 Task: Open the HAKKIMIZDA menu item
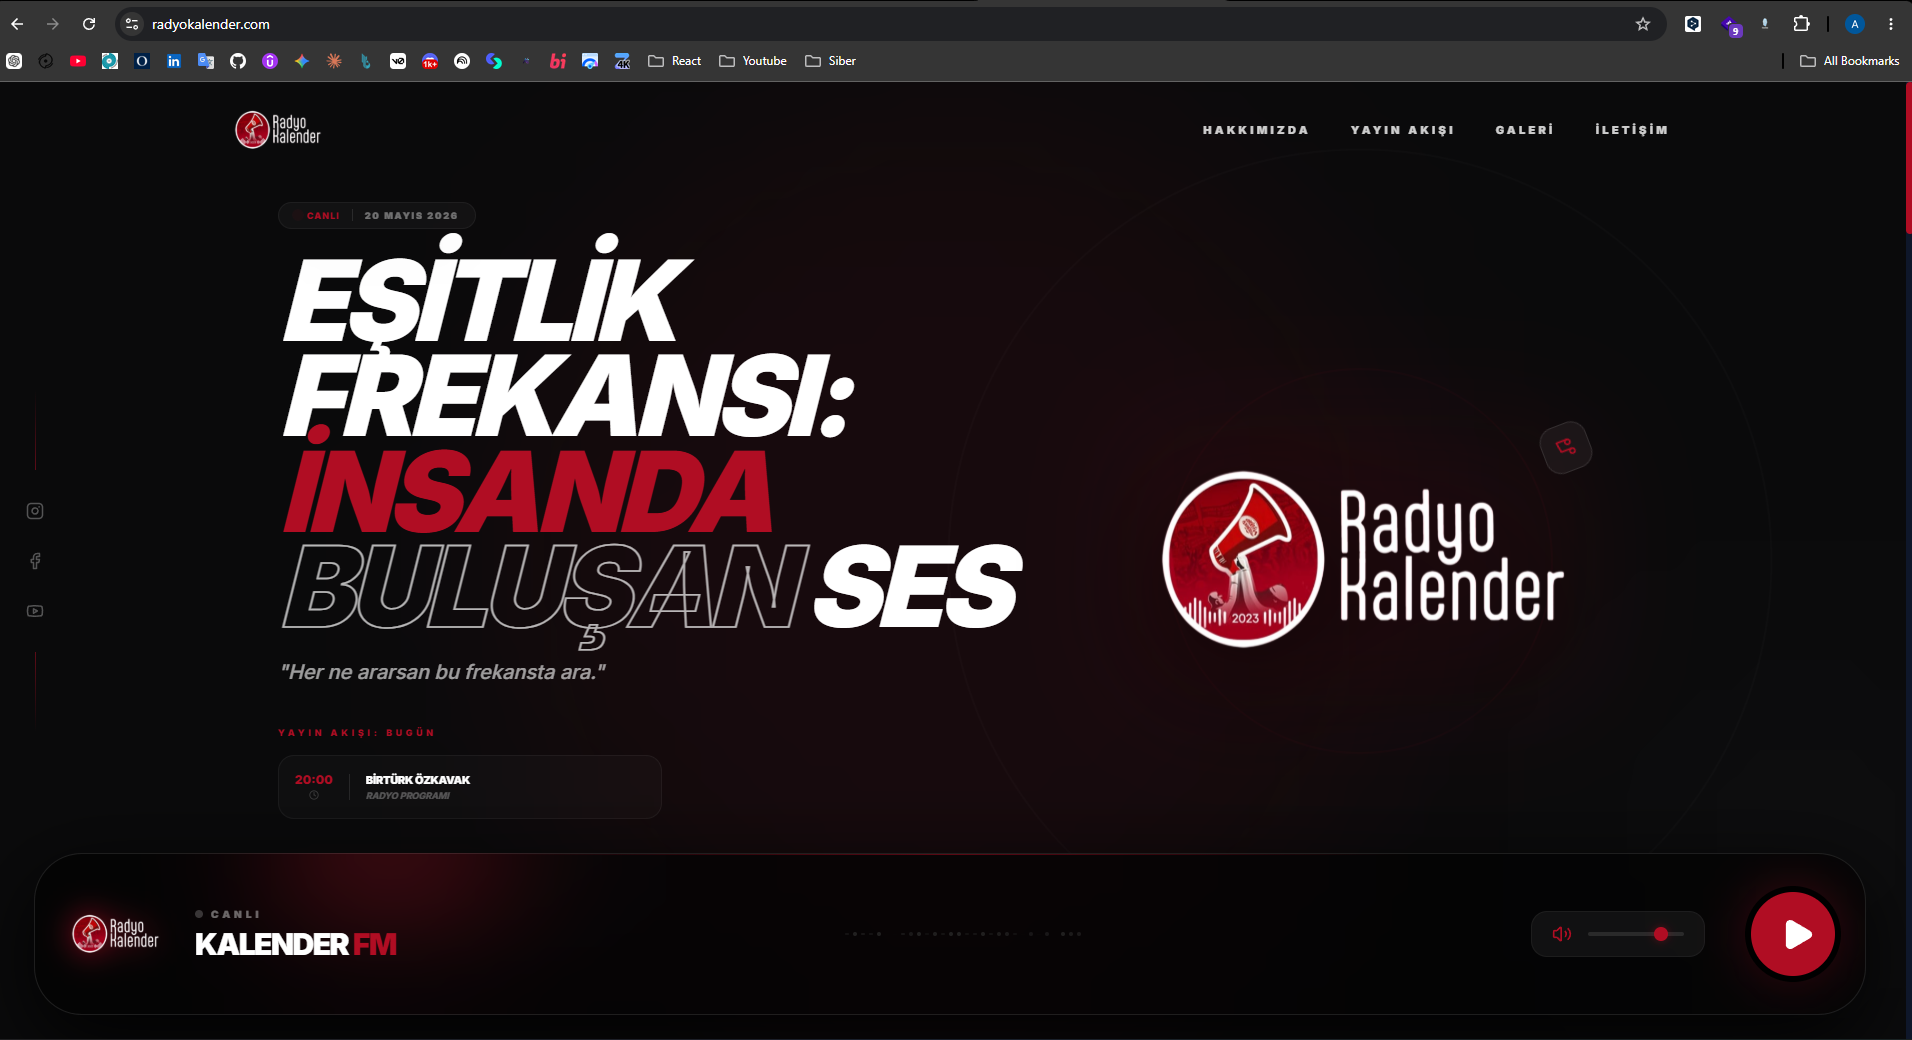1255,130
